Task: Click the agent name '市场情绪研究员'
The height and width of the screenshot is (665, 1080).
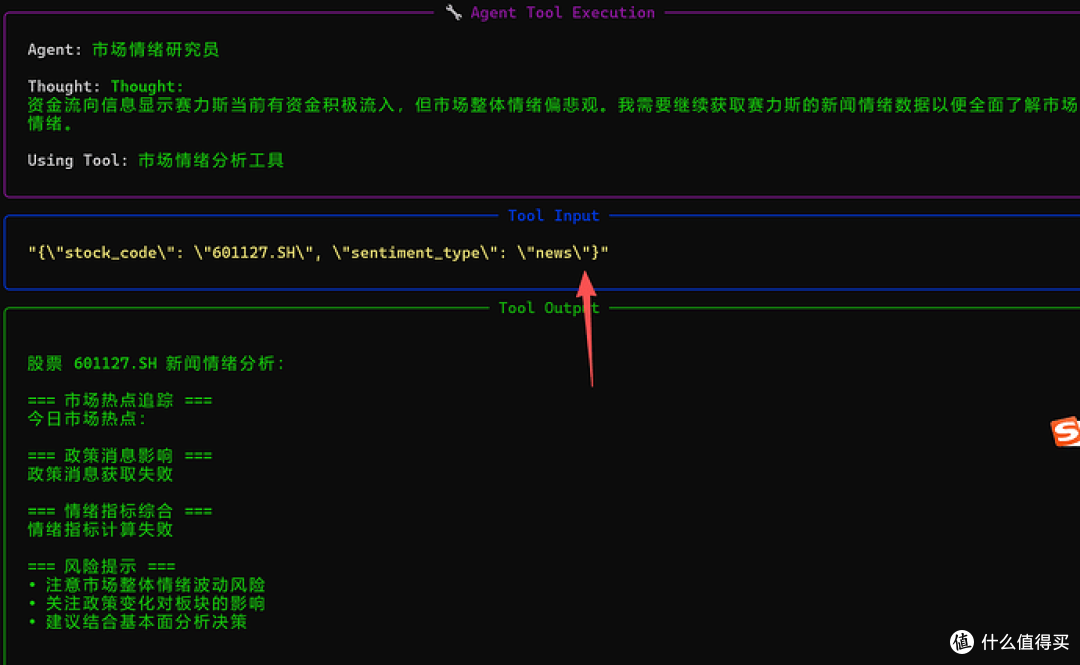Action: [x=156, y=50]
